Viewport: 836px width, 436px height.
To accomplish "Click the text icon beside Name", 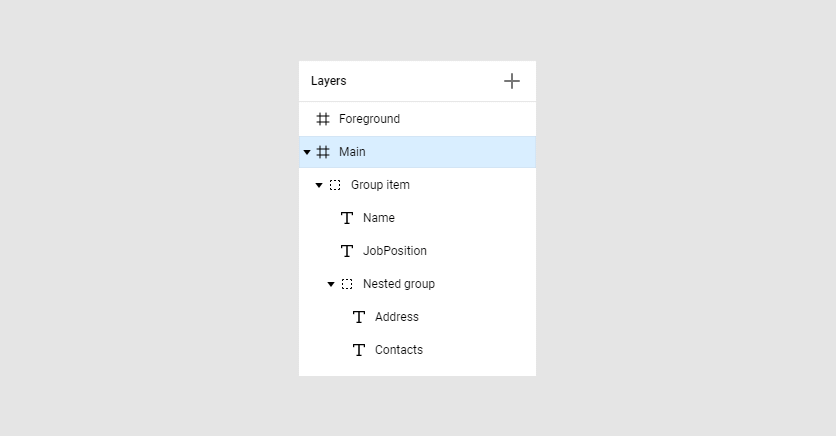I will tap(347, 218).
